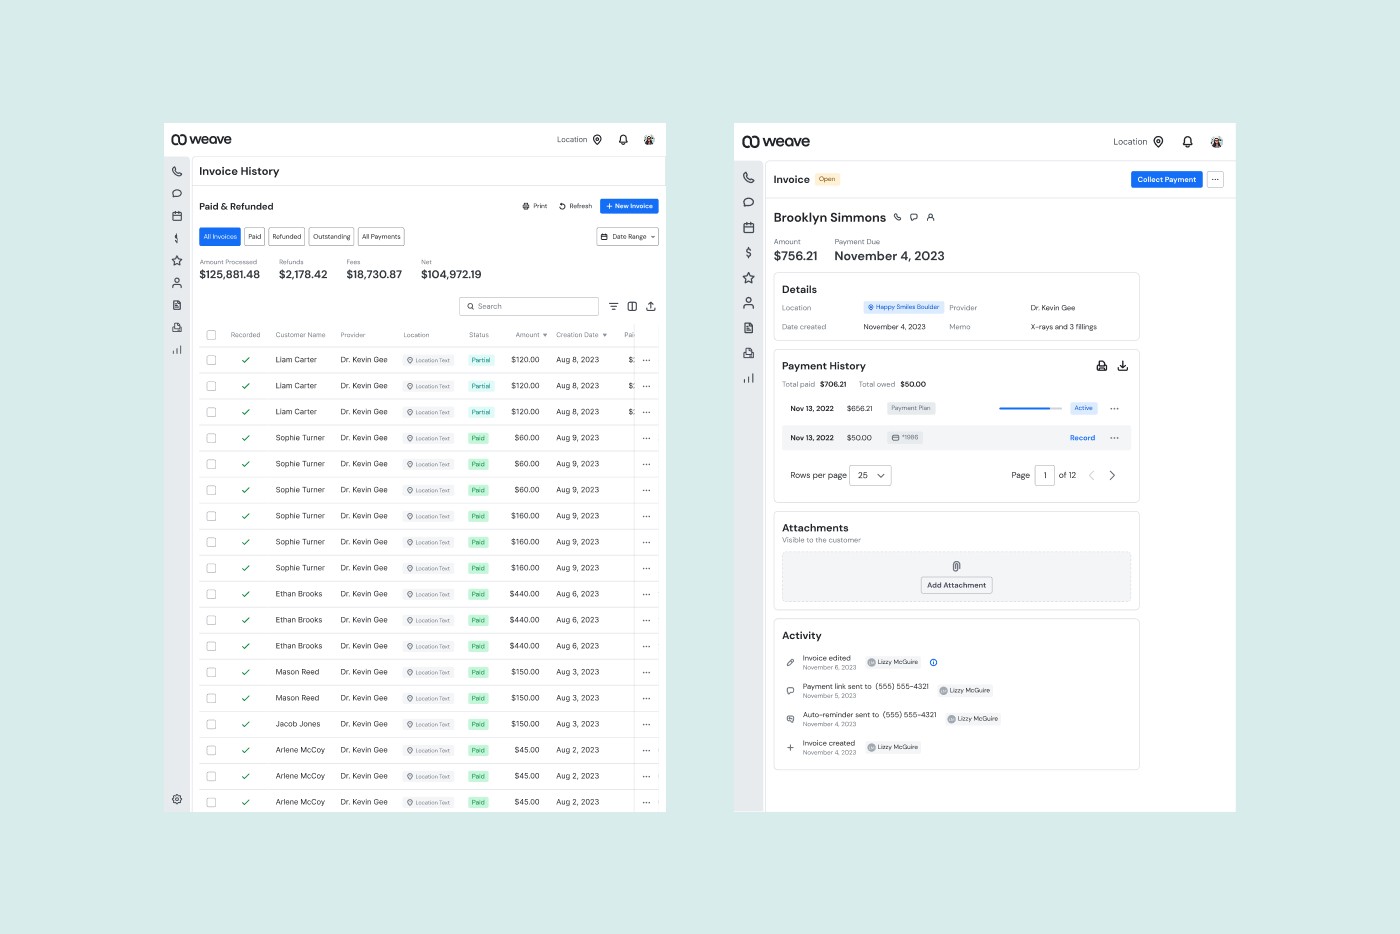Message Brooklyn Simmons using chat icon

tap(914, 217)
